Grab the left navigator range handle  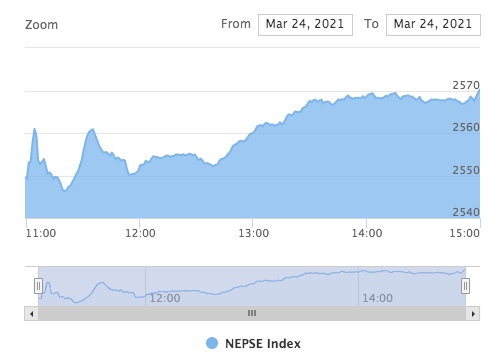click(x=38, y=286)
